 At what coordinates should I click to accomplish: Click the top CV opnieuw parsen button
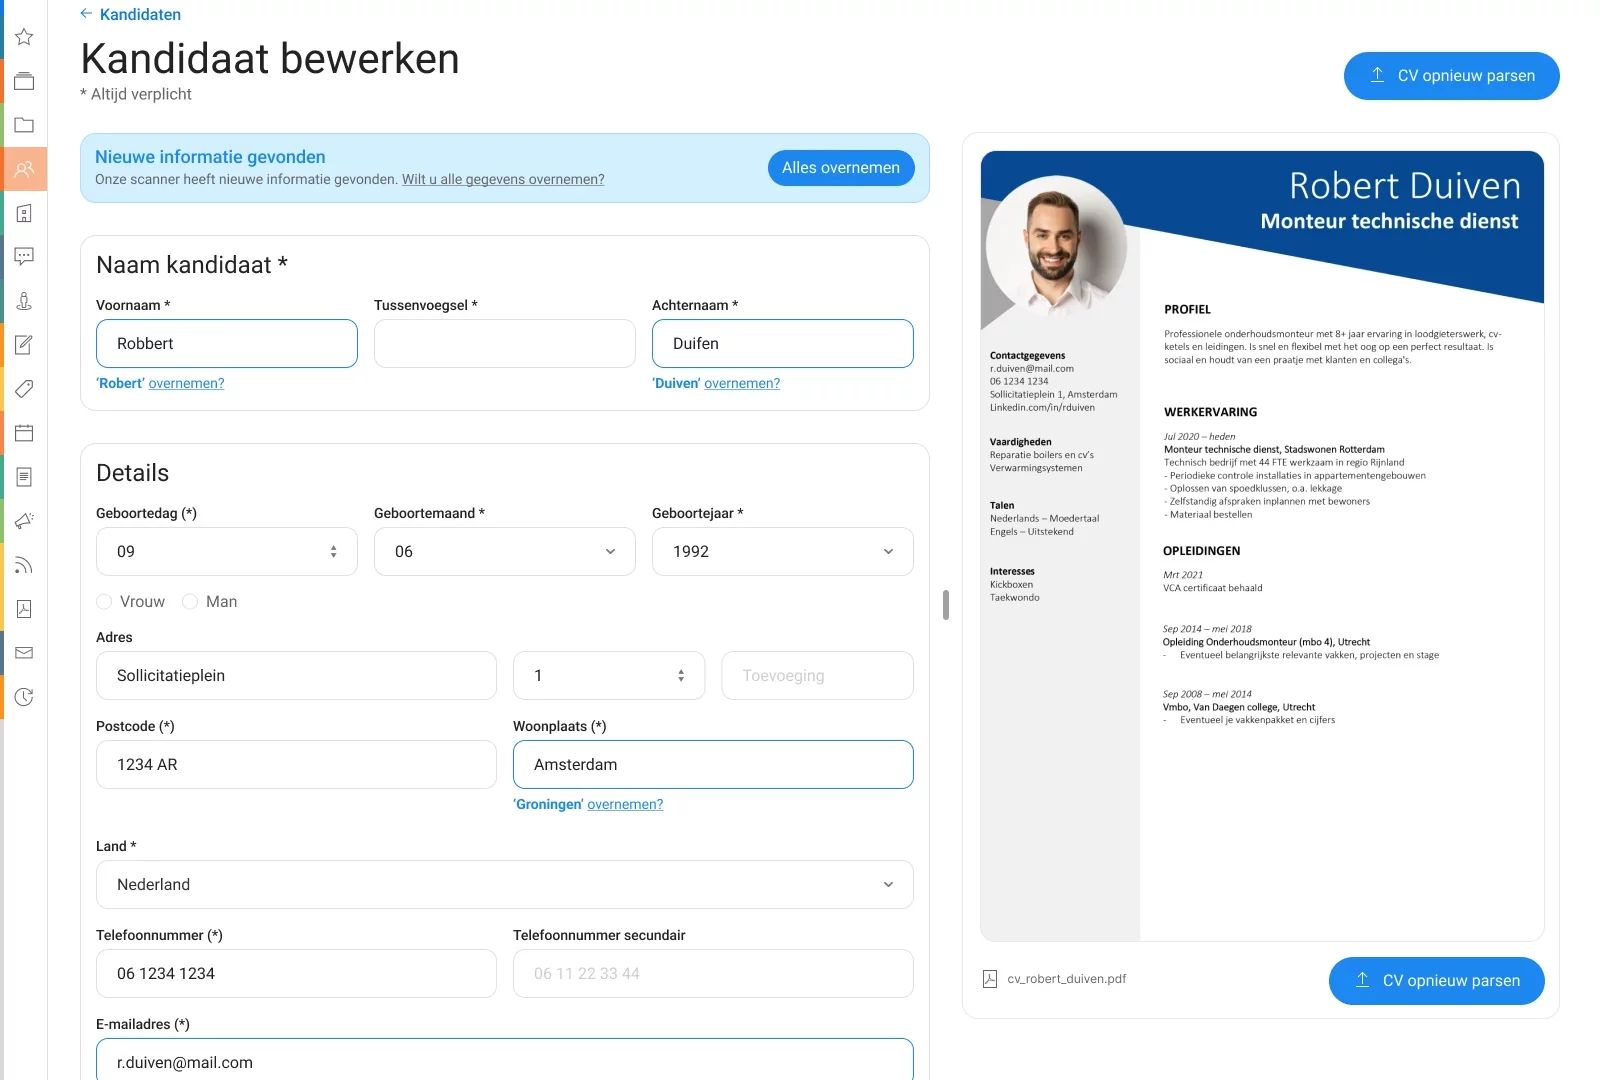pyautogui.click(x=1451, y=76)
